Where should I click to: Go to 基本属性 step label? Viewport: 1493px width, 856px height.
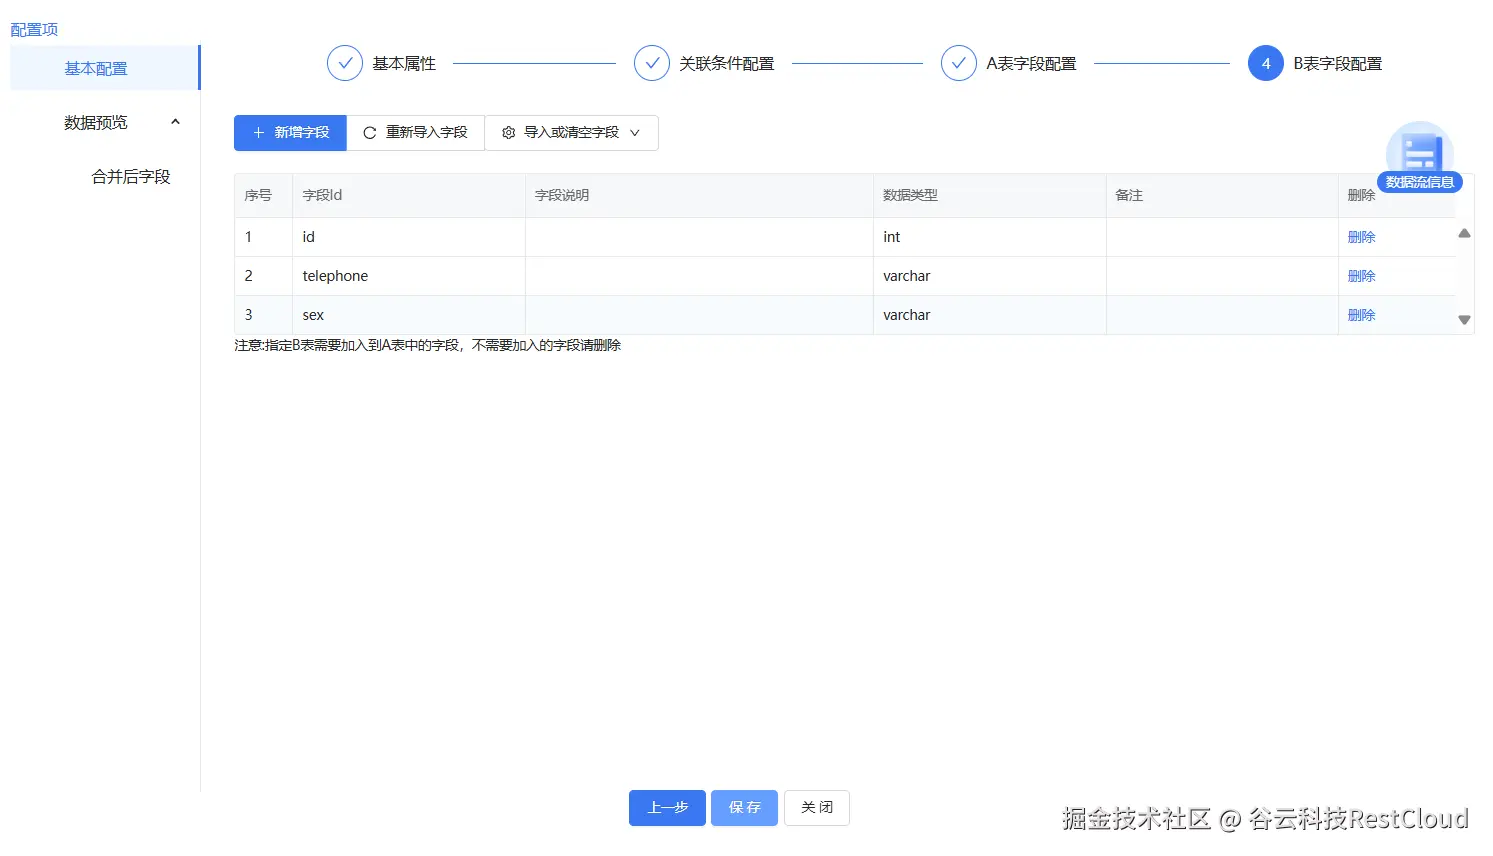pos(404,63)
